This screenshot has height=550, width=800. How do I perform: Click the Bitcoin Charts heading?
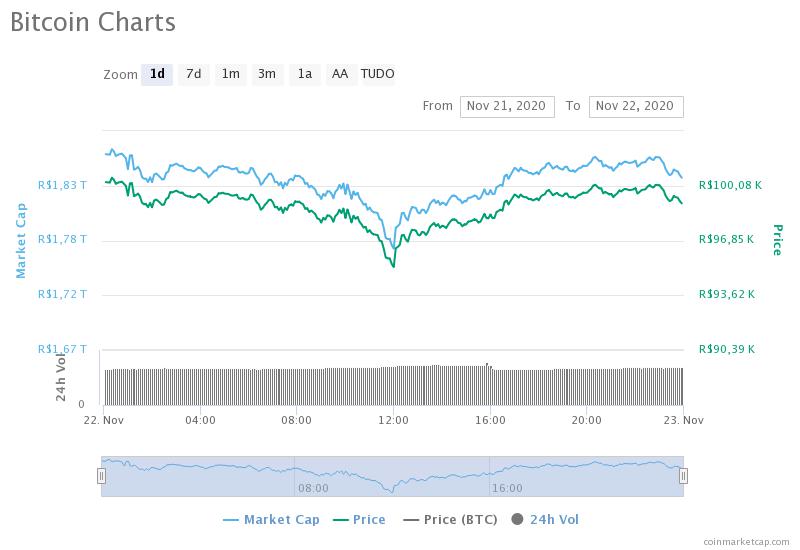point(93,22)
